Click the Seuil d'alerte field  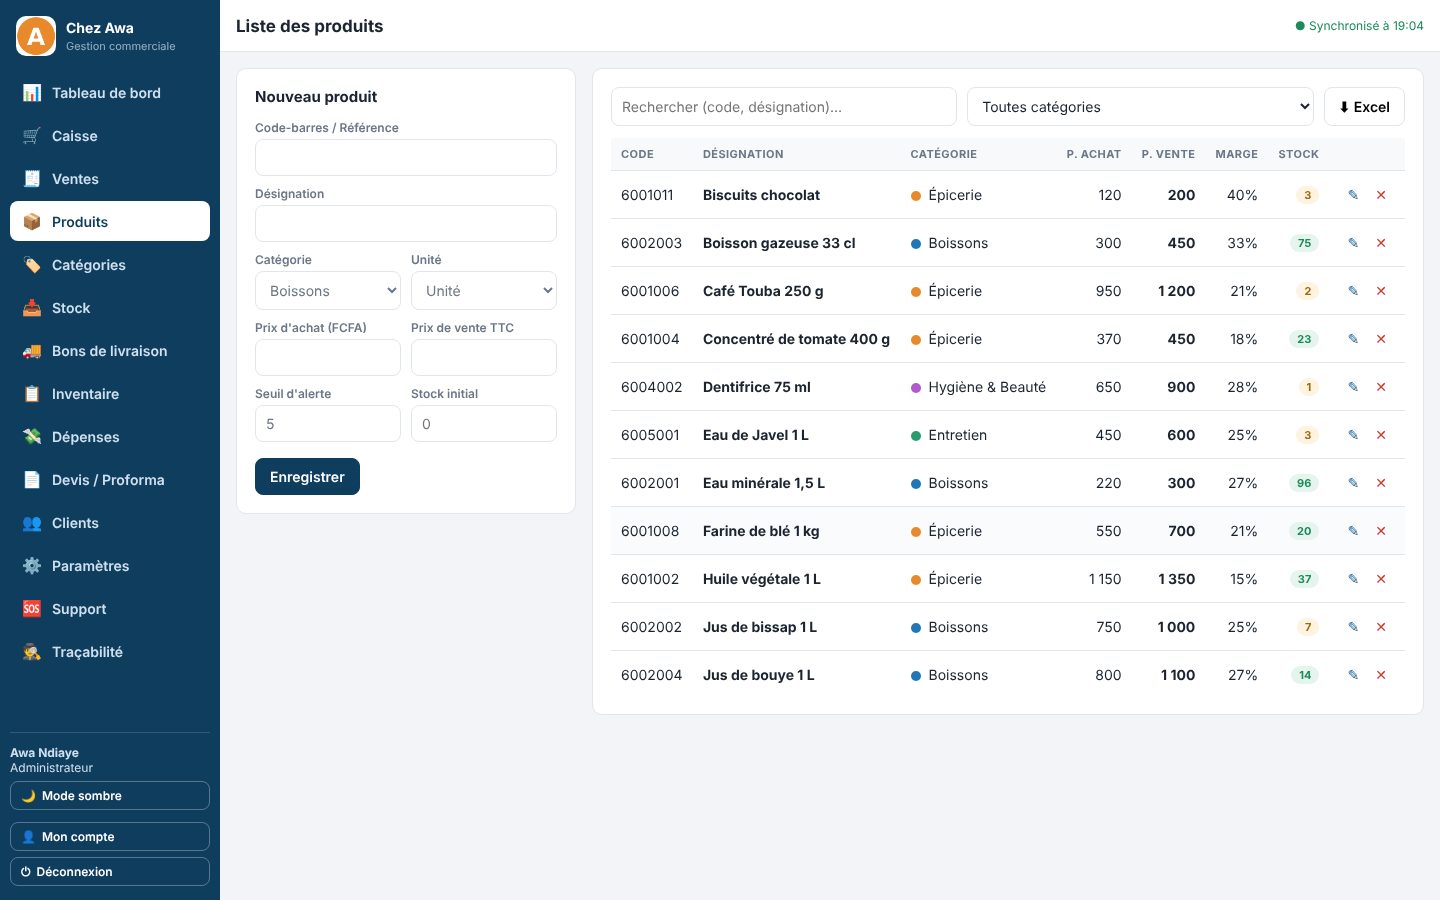328,424
